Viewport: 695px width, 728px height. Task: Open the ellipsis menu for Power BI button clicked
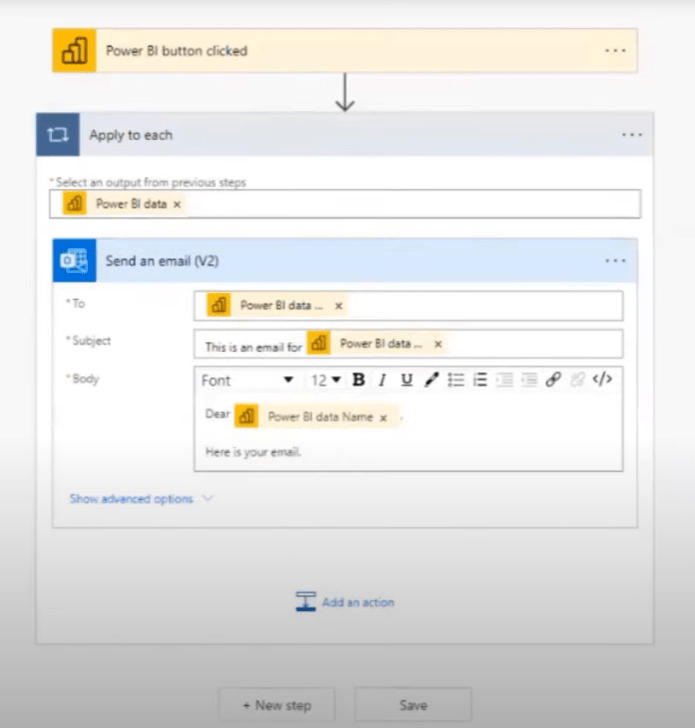(x=615, y=51)
